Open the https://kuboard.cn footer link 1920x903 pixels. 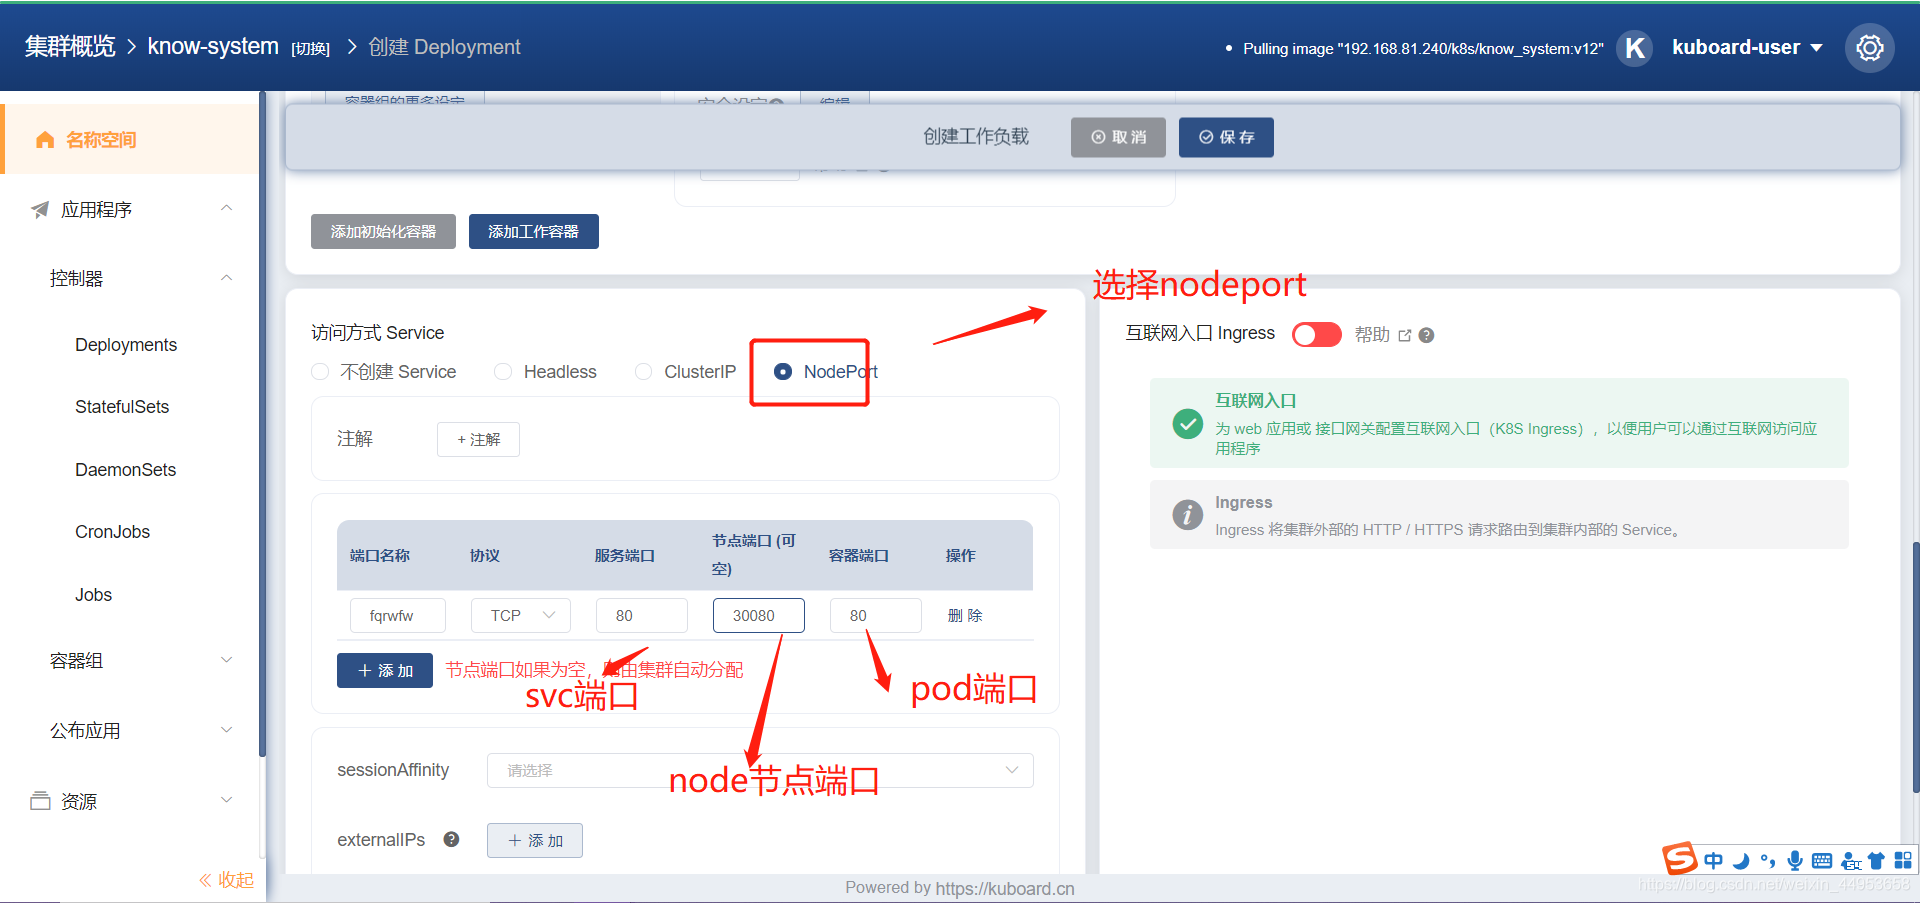click(x=1005, y=888)
